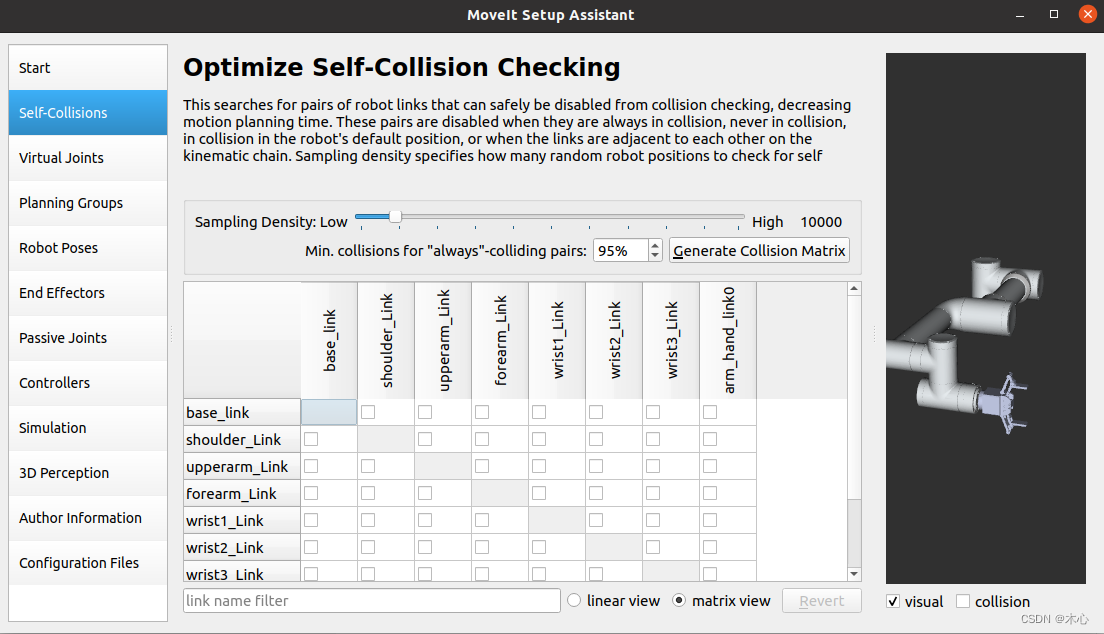
Task: Go to Passive Joints section
Action: point(88,338)
